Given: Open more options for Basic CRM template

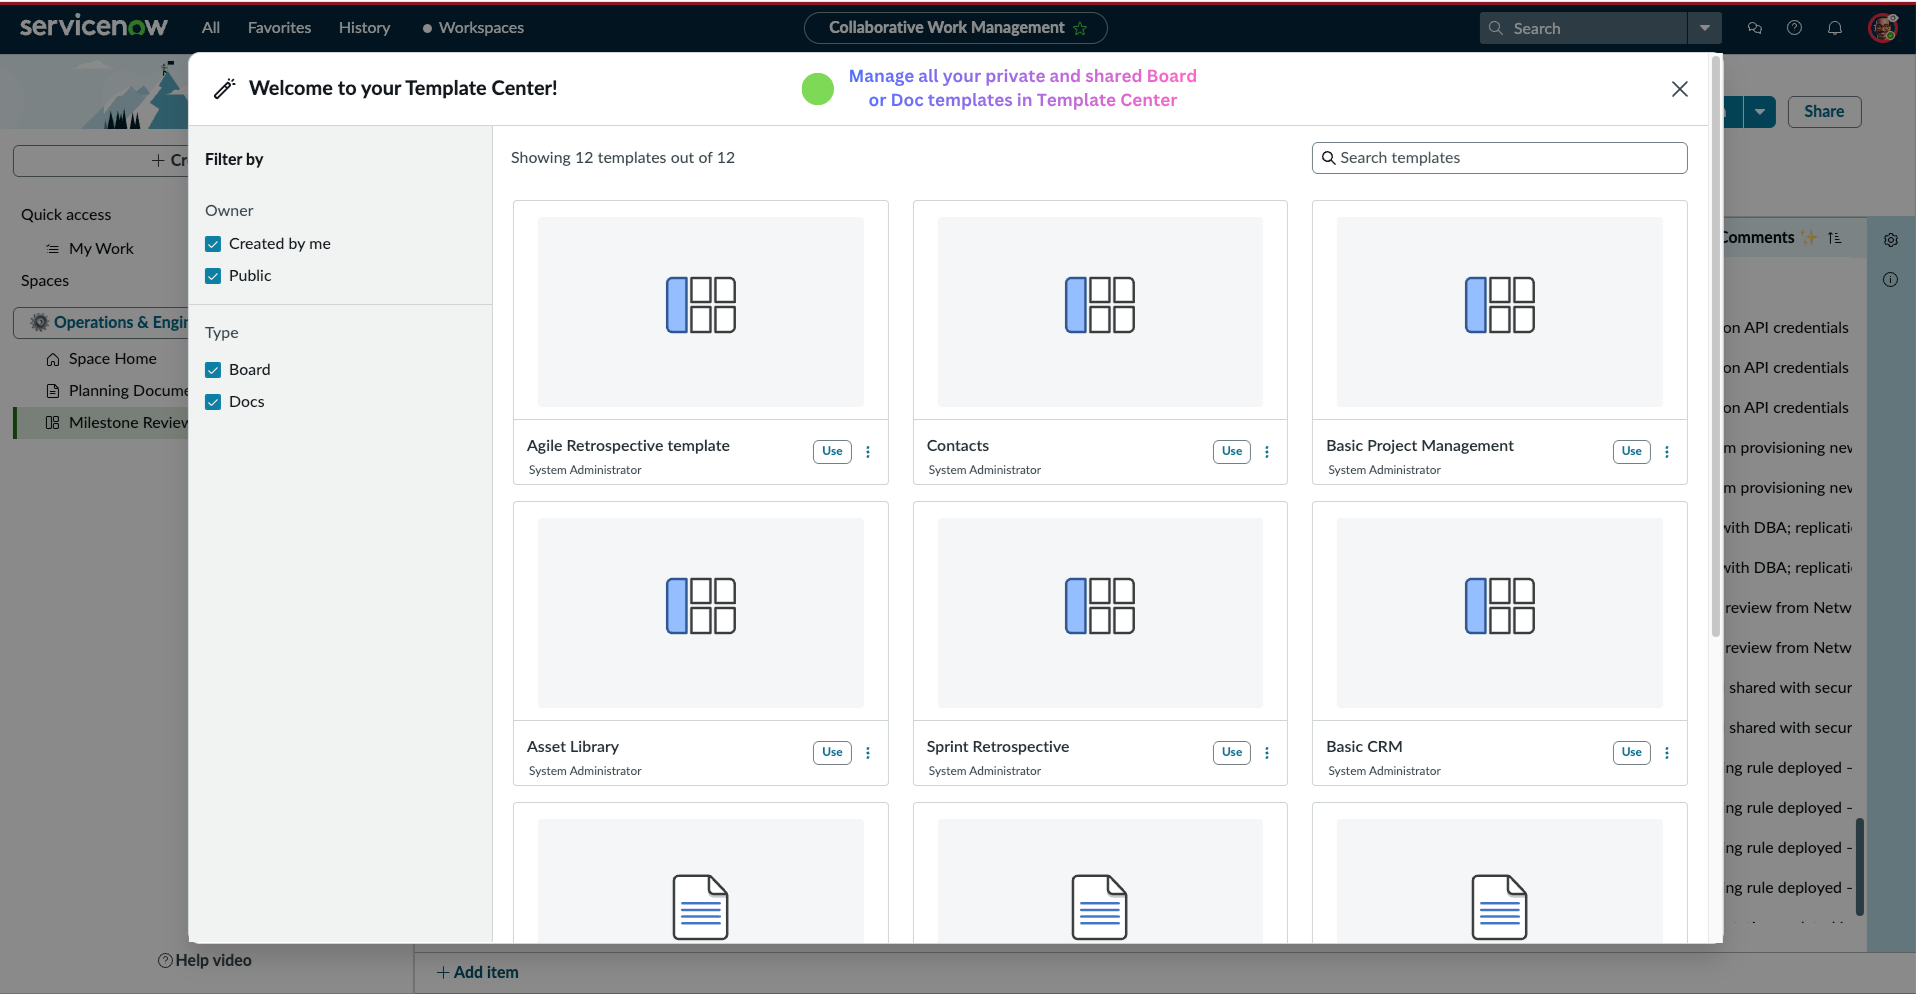Looking at the screenshot, I should [x=1667, y=753].
